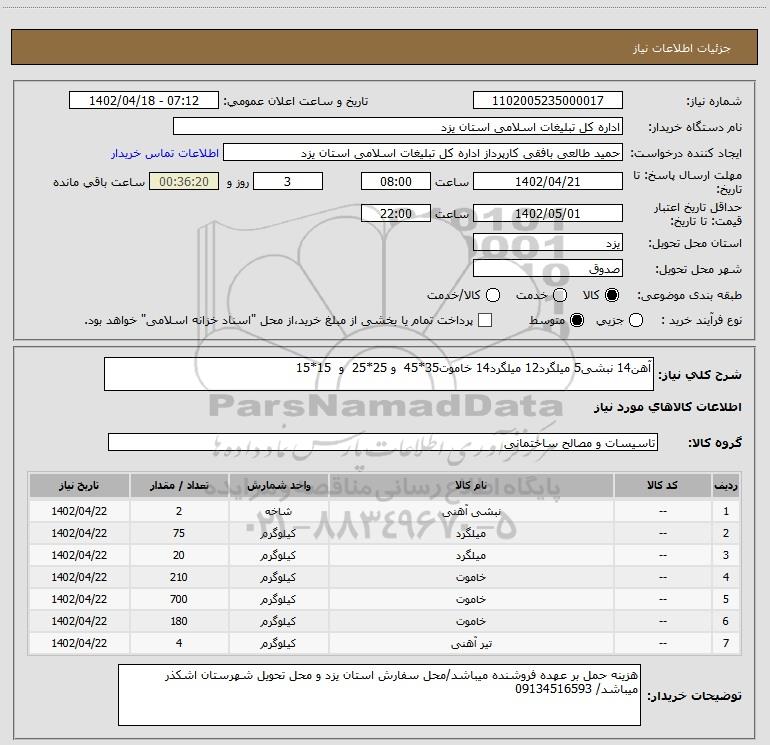
Task: Click the quantity 700 cell
Action: (x=179, y=600)
